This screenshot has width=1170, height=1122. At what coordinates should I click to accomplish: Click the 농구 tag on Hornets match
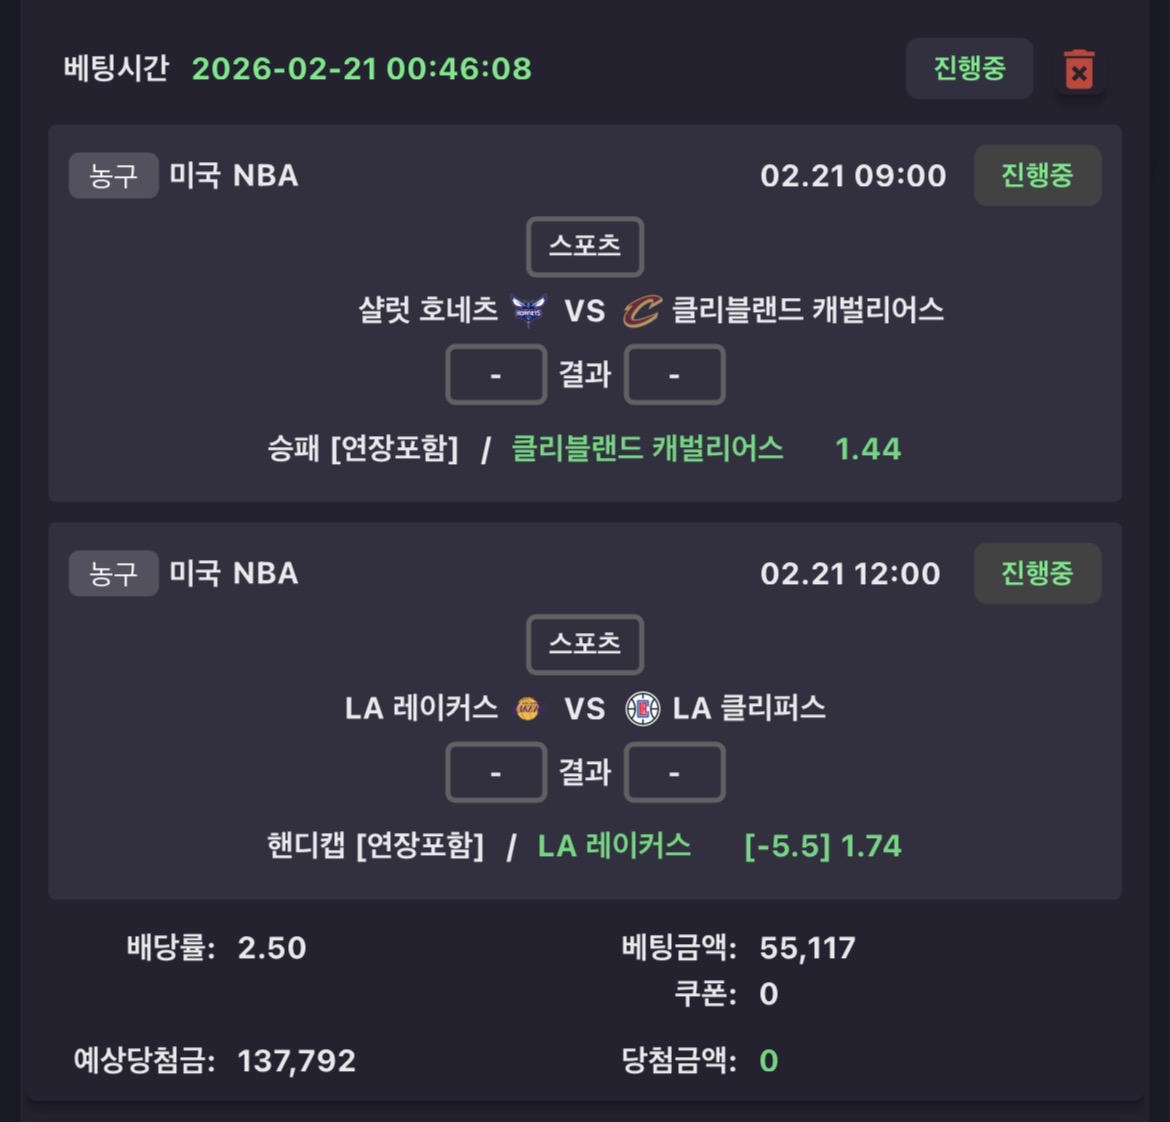(x=113, y=176)
